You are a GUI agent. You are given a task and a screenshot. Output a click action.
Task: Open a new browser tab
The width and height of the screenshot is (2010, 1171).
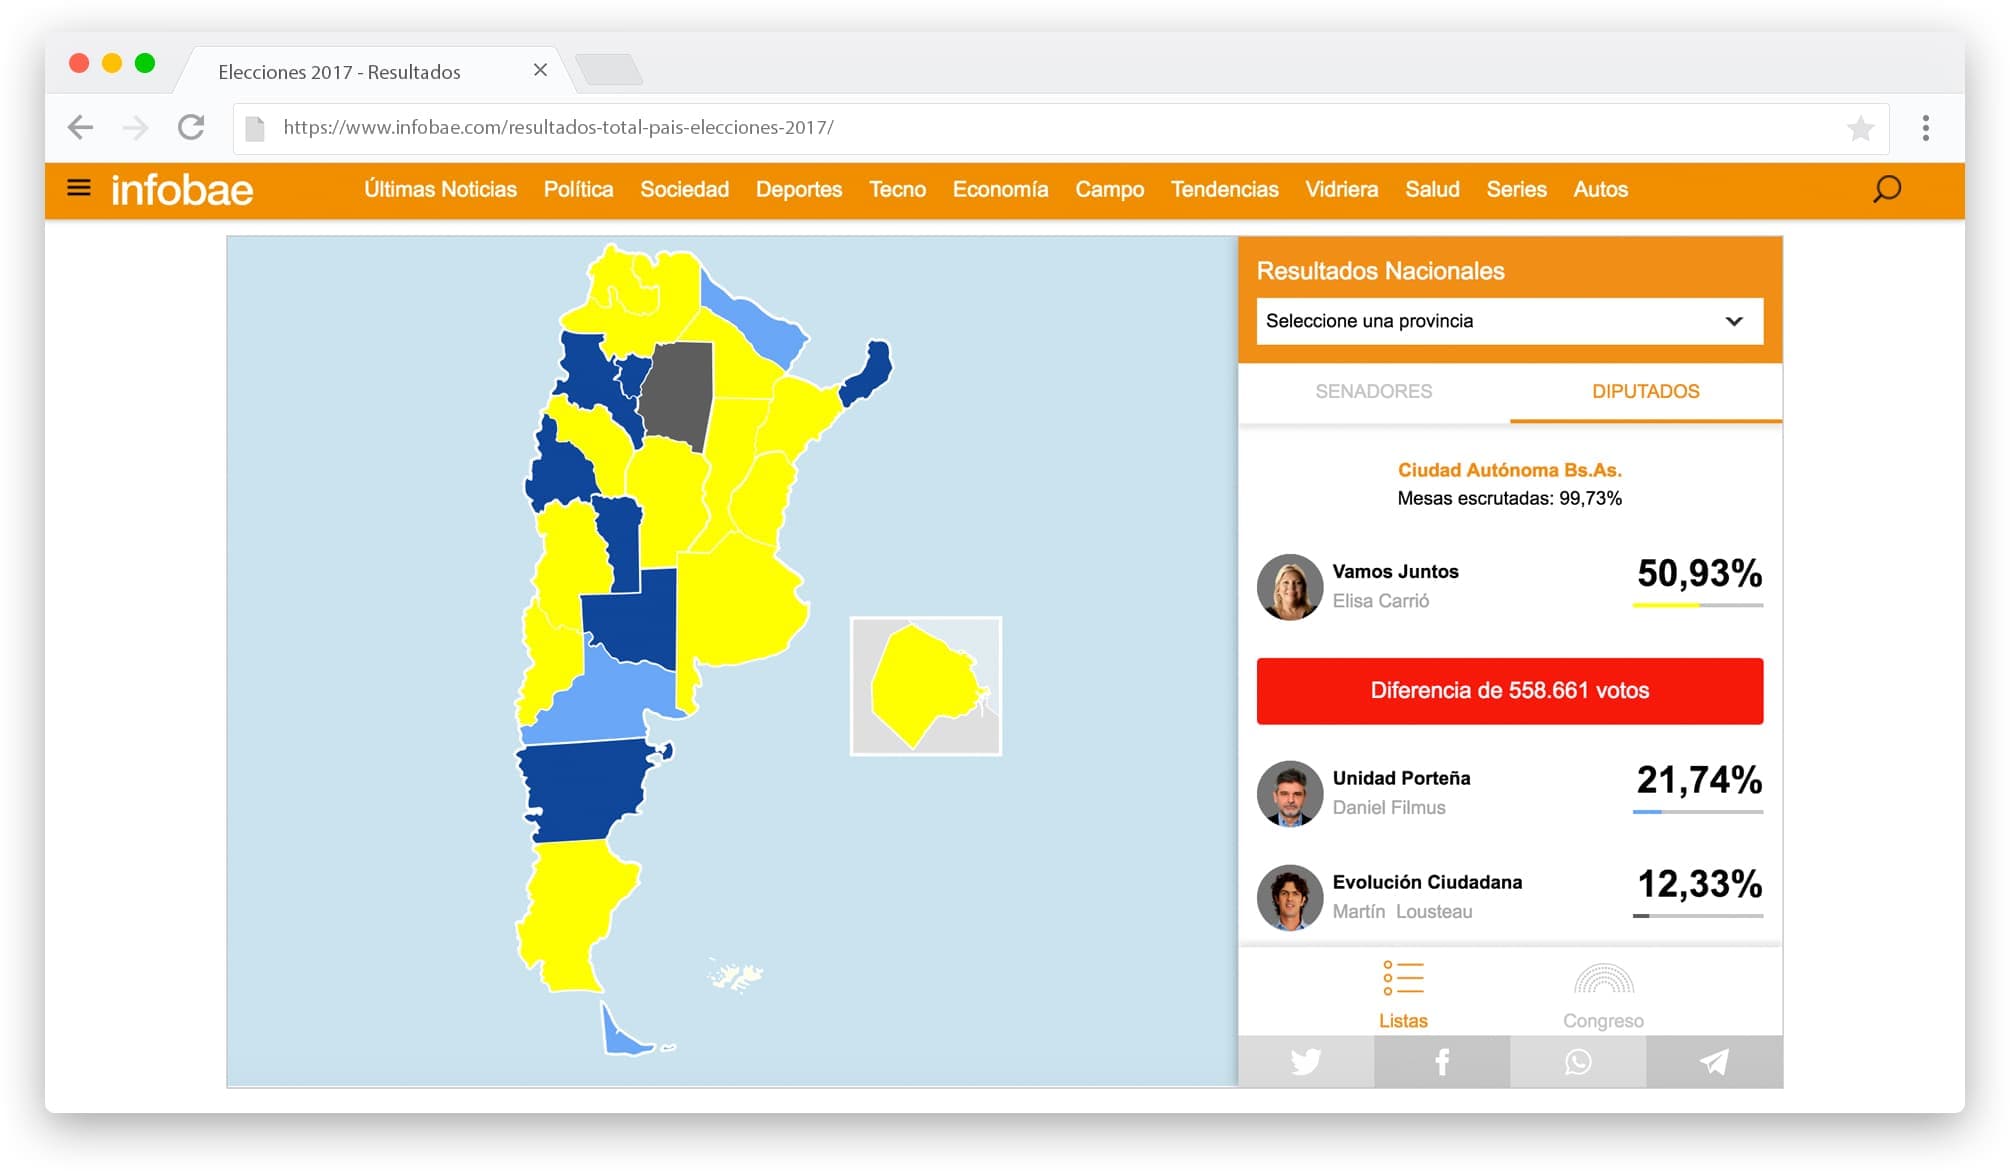[x=609, y=70]
